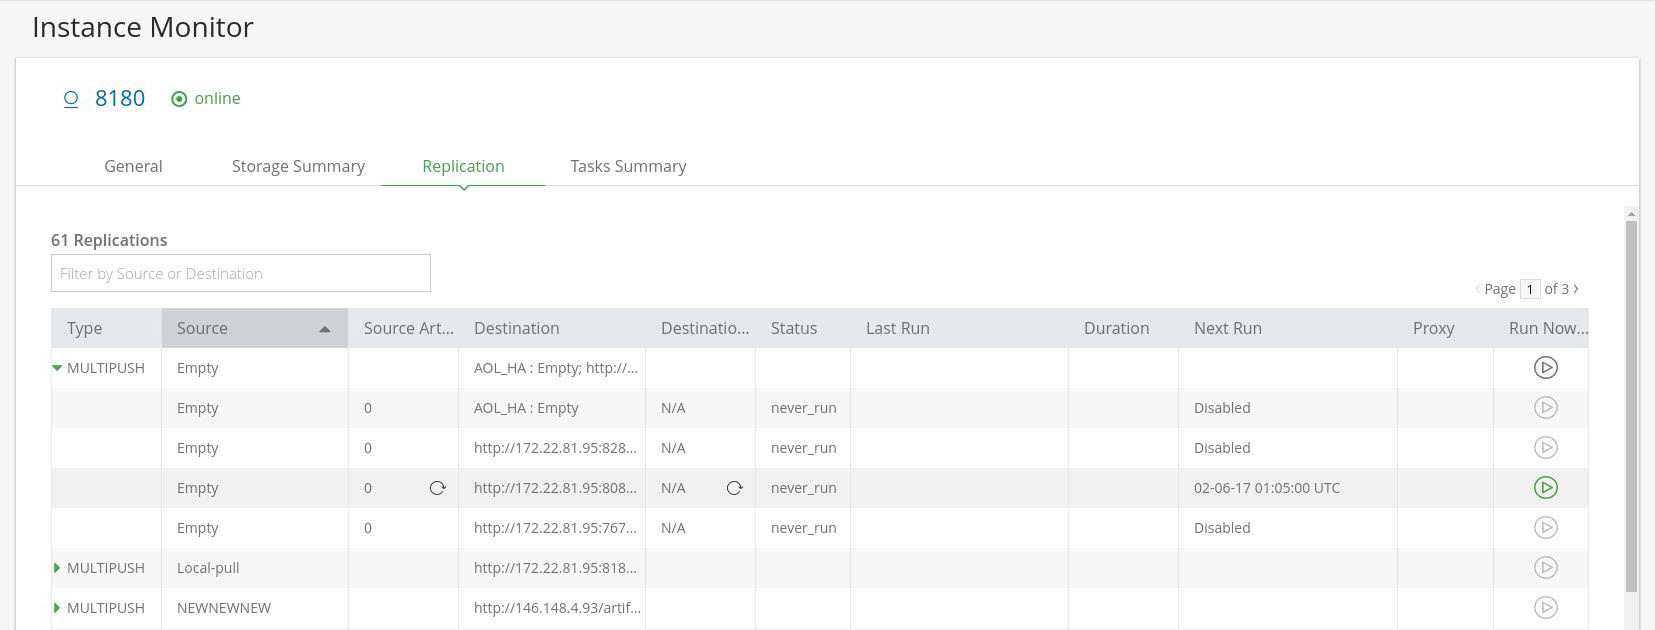Screen dimensions: 1655x630
Task: Run the top Empty MULTIPUSH replication now
Action: 1545,368
